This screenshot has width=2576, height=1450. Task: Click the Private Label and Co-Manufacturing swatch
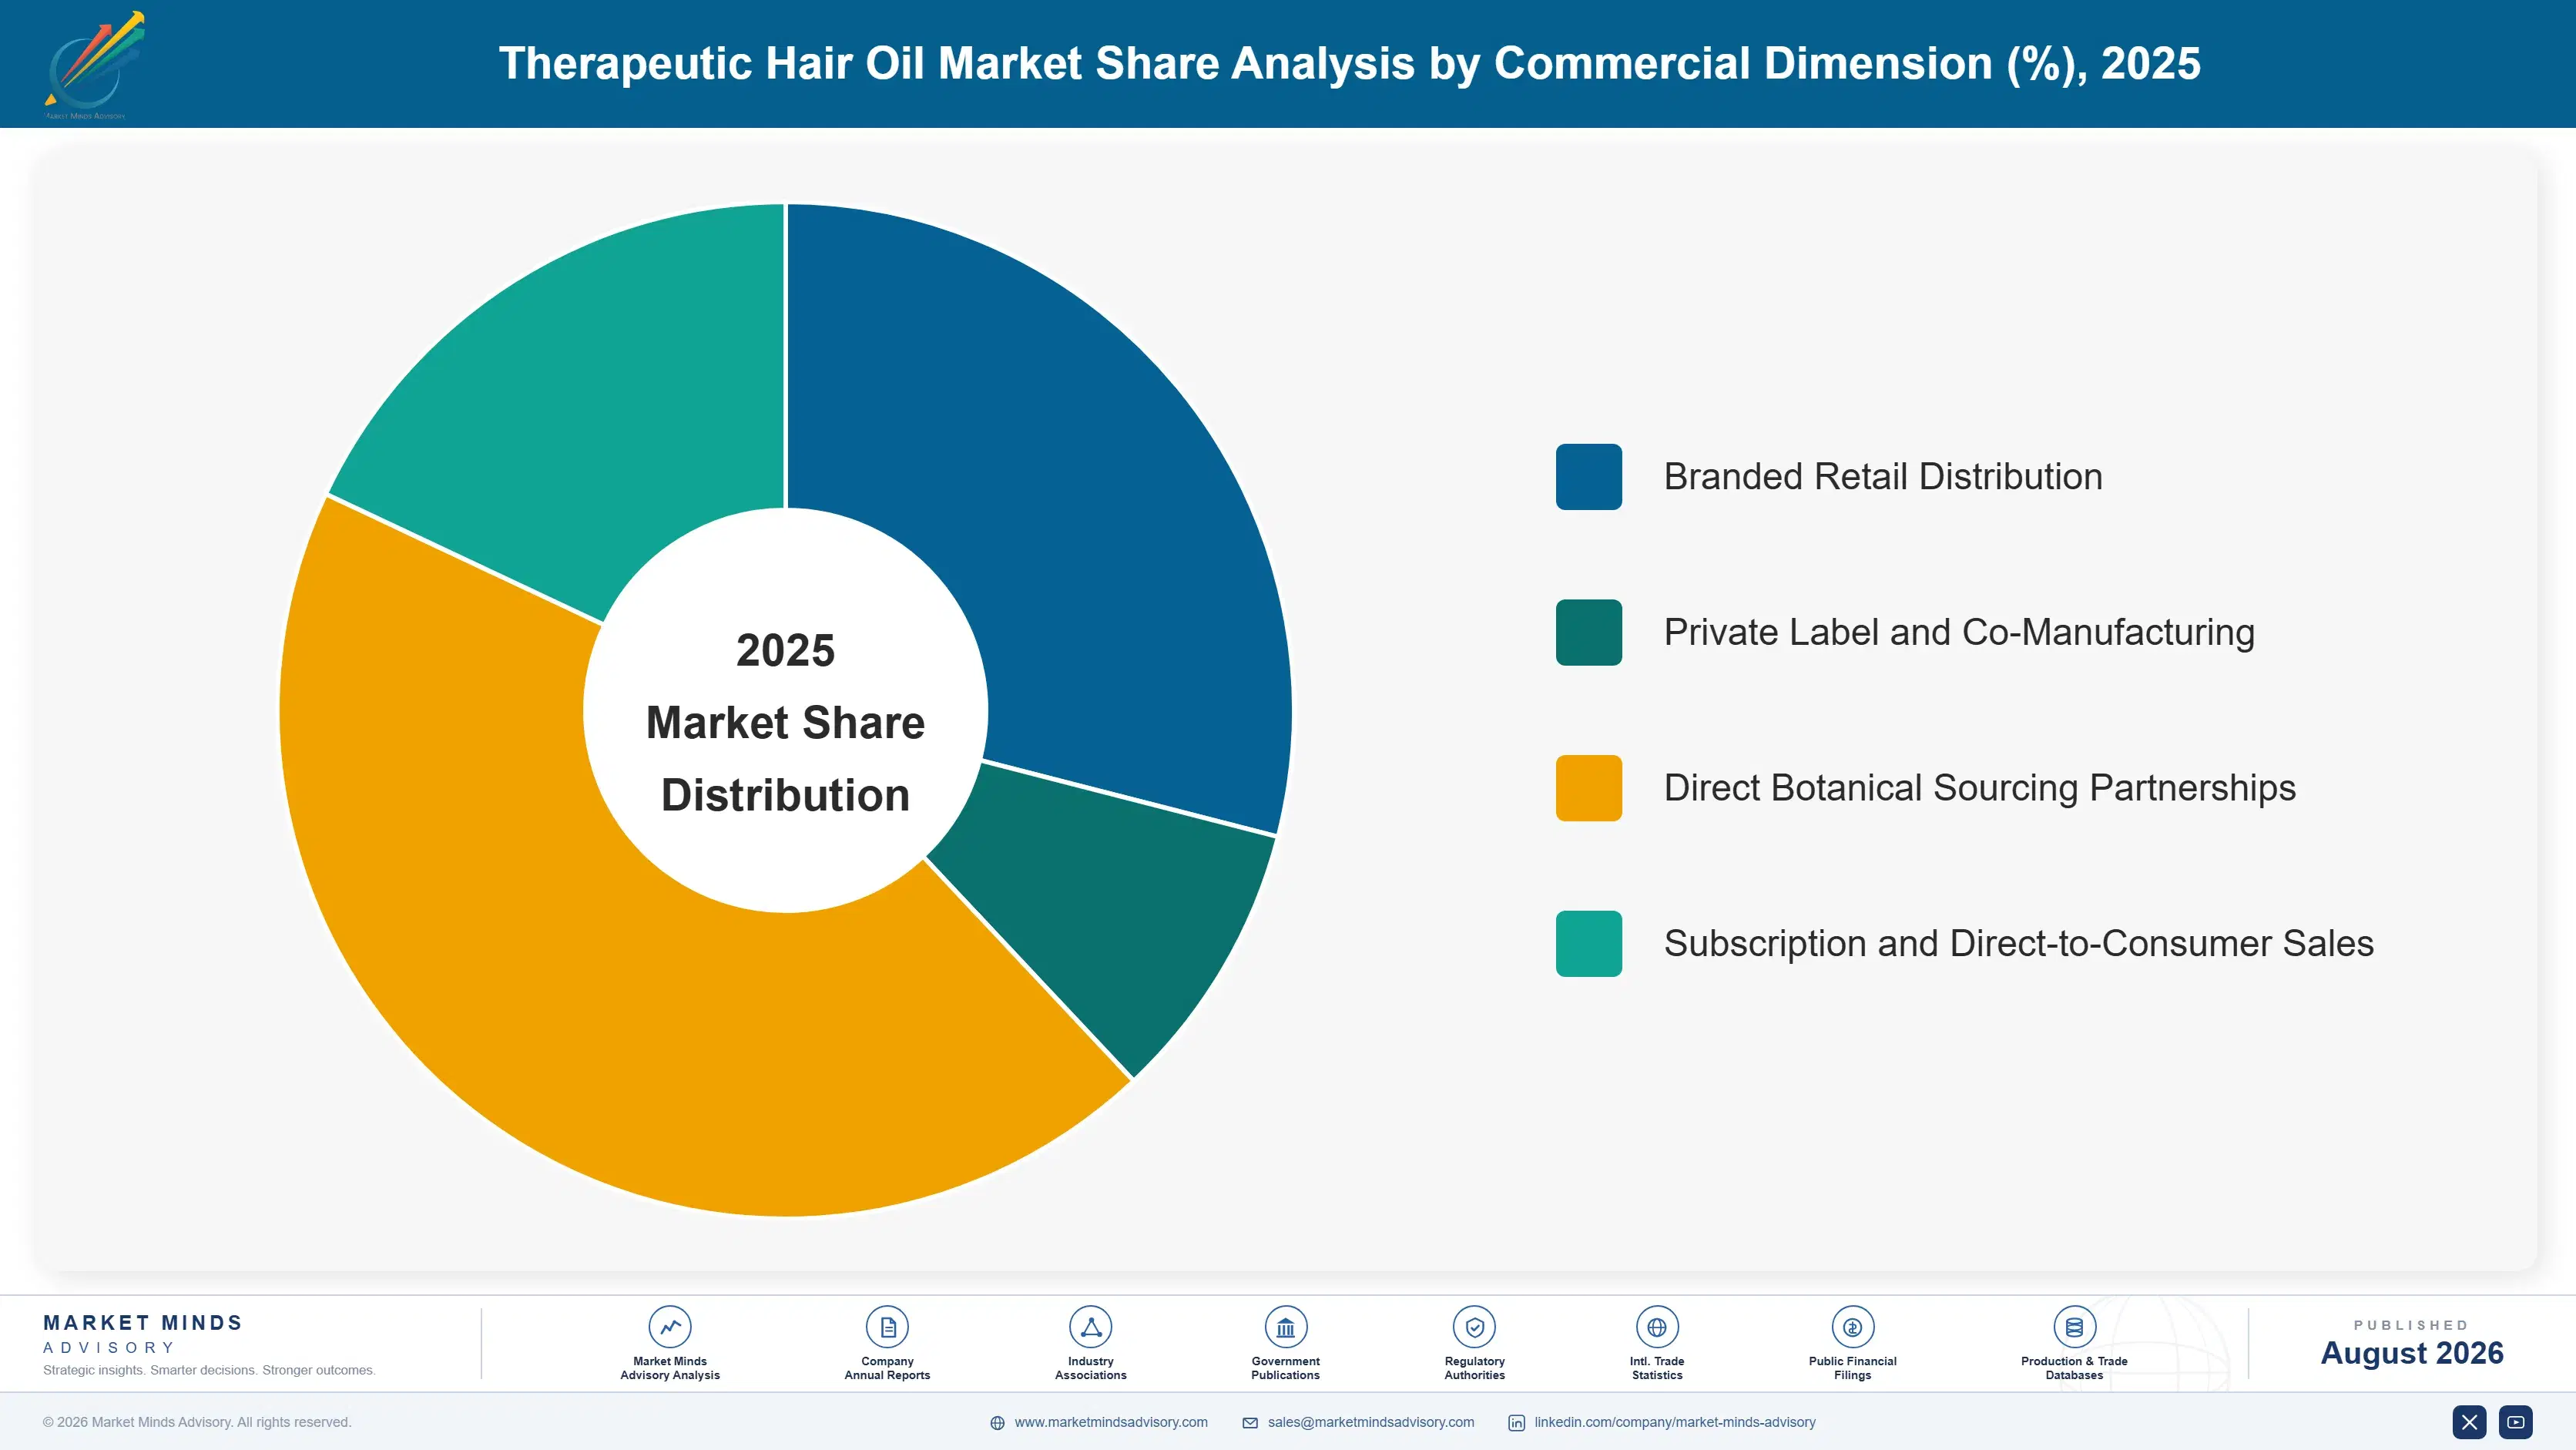pyautogui.click(x=1589, y=632)
